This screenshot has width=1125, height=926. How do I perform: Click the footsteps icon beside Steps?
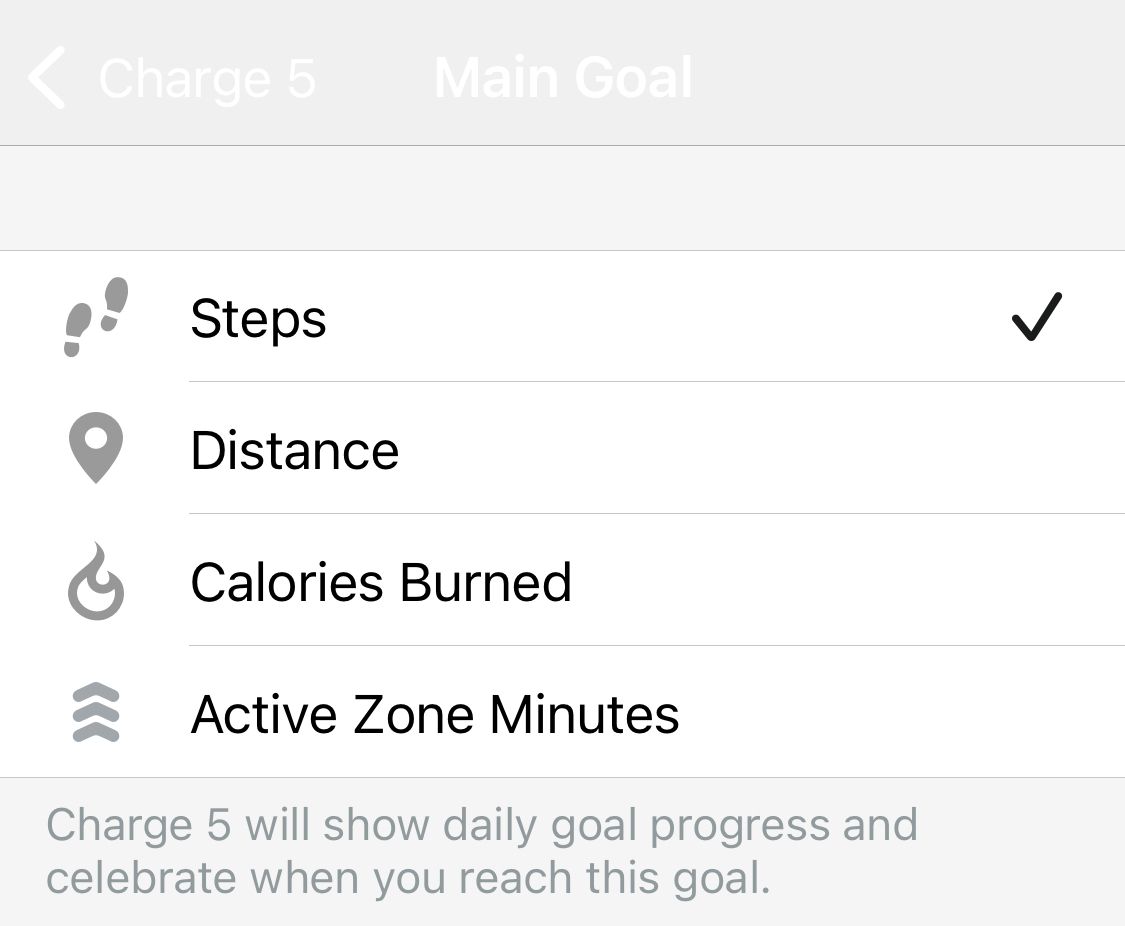pyautogui.click(x=96, y=317)
